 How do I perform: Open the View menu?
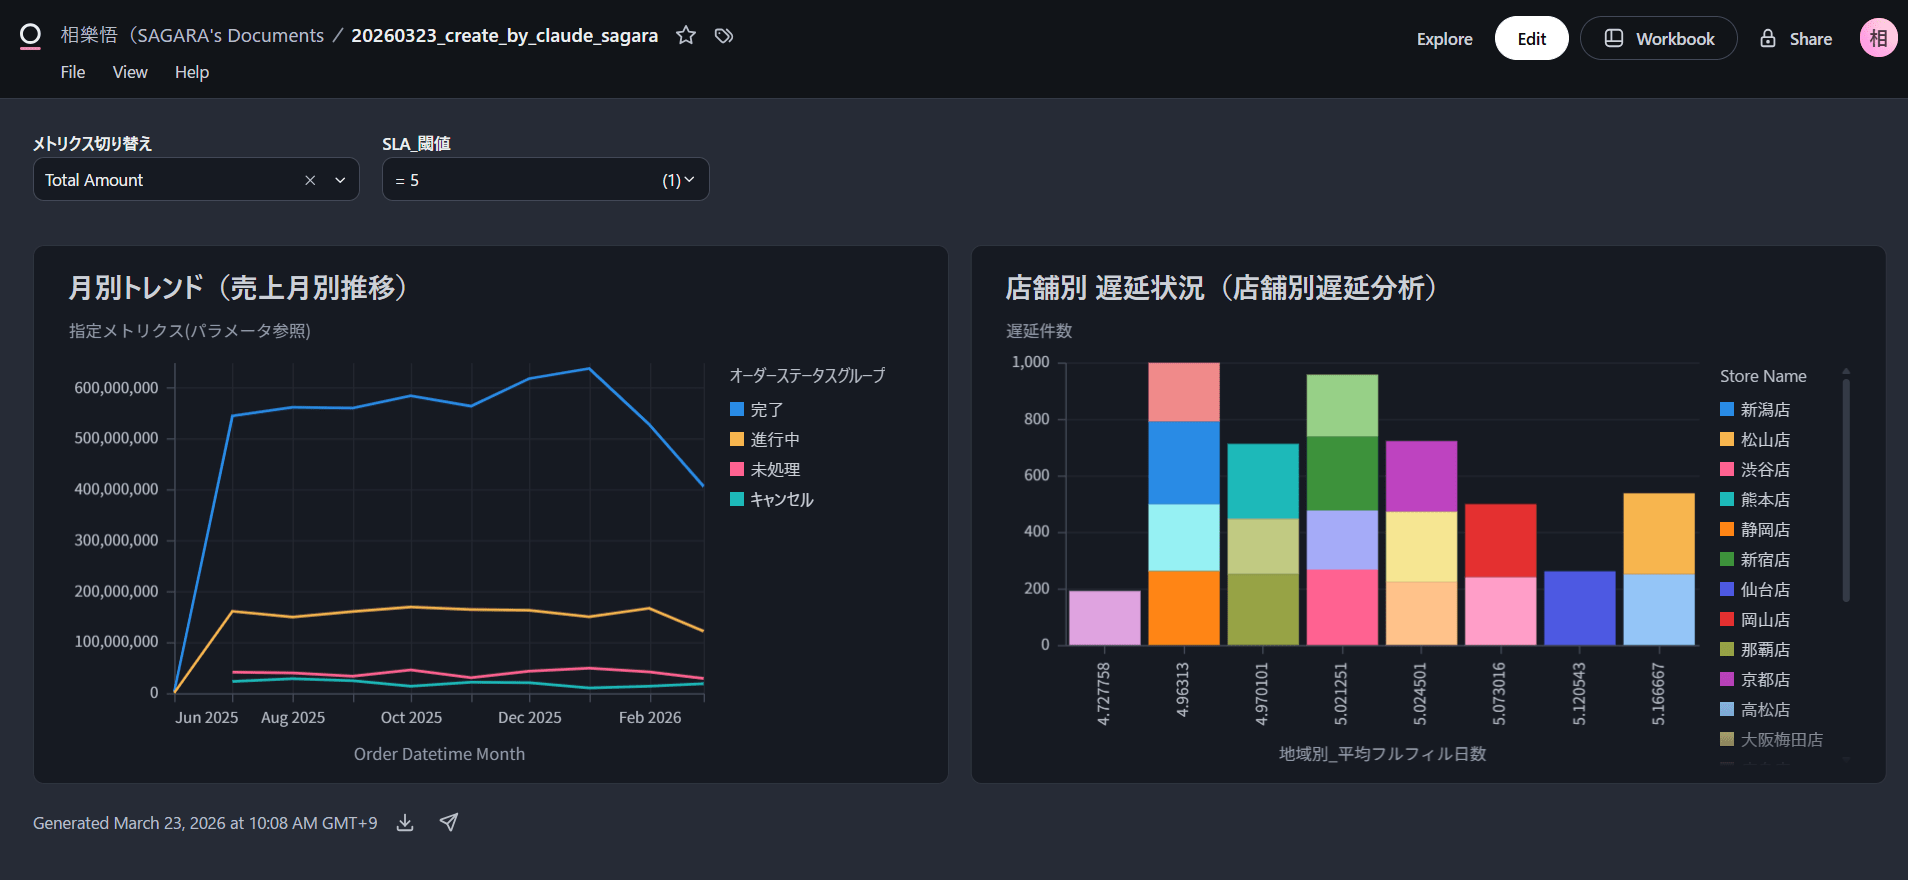point(130,72)
